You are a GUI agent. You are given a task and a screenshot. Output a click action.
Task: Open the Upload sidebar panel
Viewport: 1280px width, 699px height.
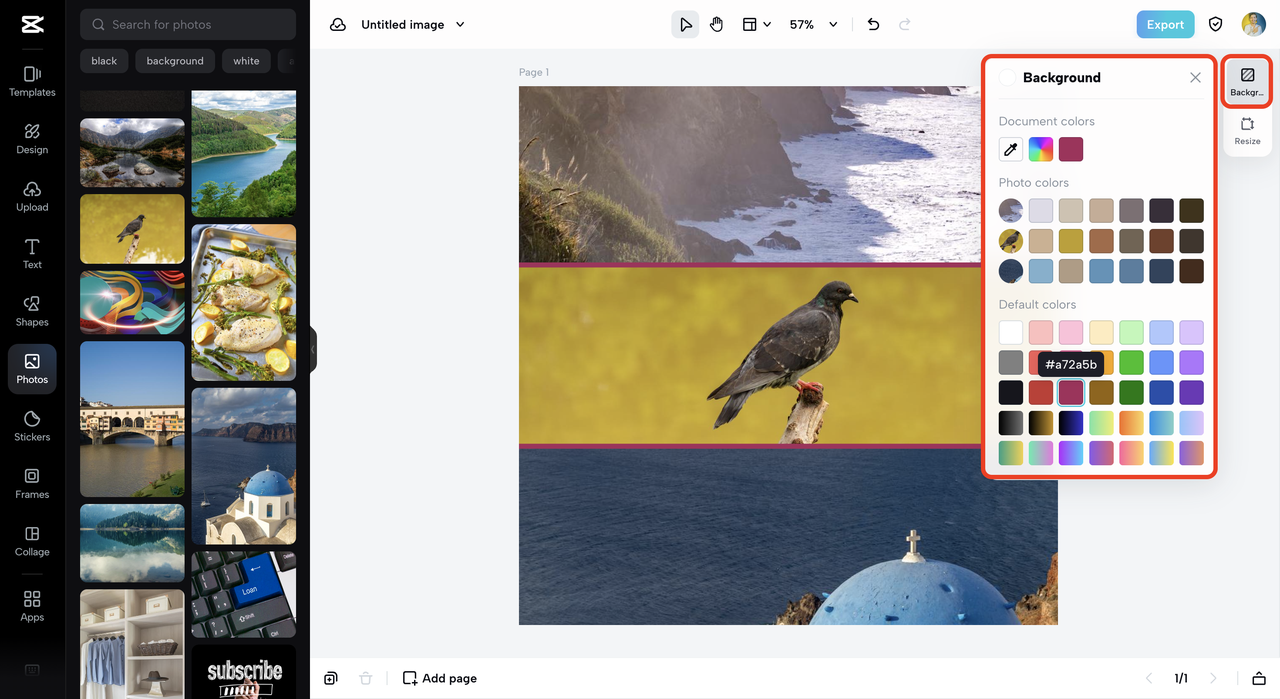tap(32, 196)
